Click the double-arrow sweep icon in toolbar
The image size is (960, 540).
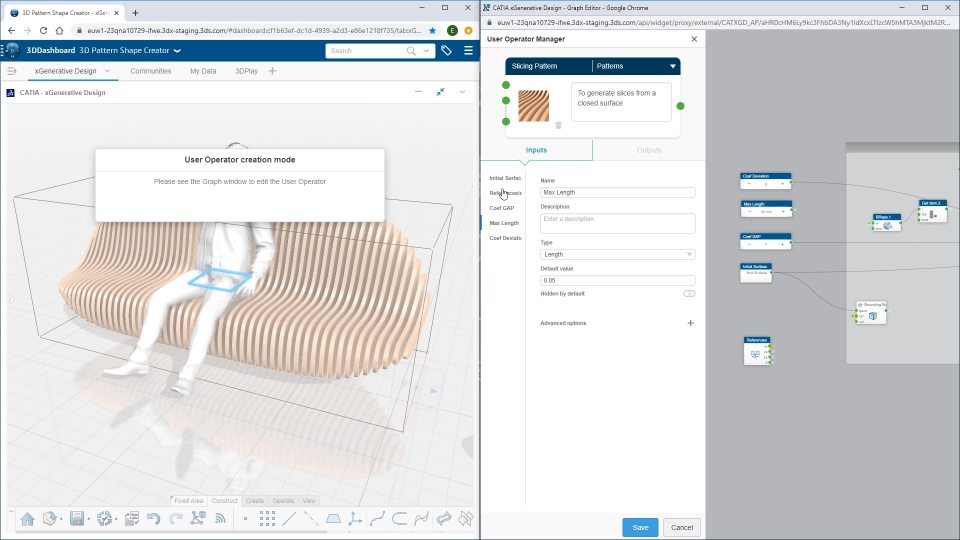pos(444,519)
